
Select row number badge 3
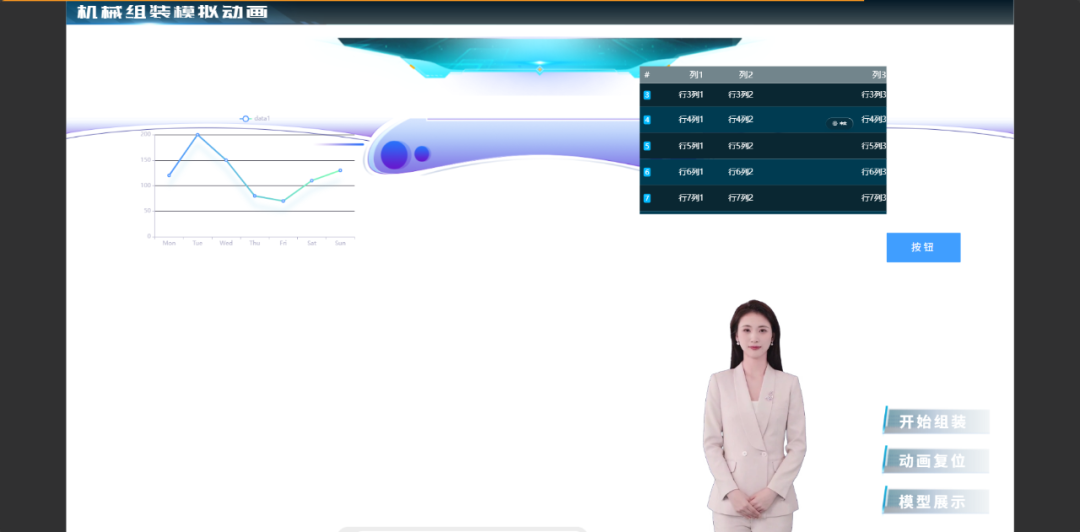[647, 95]
